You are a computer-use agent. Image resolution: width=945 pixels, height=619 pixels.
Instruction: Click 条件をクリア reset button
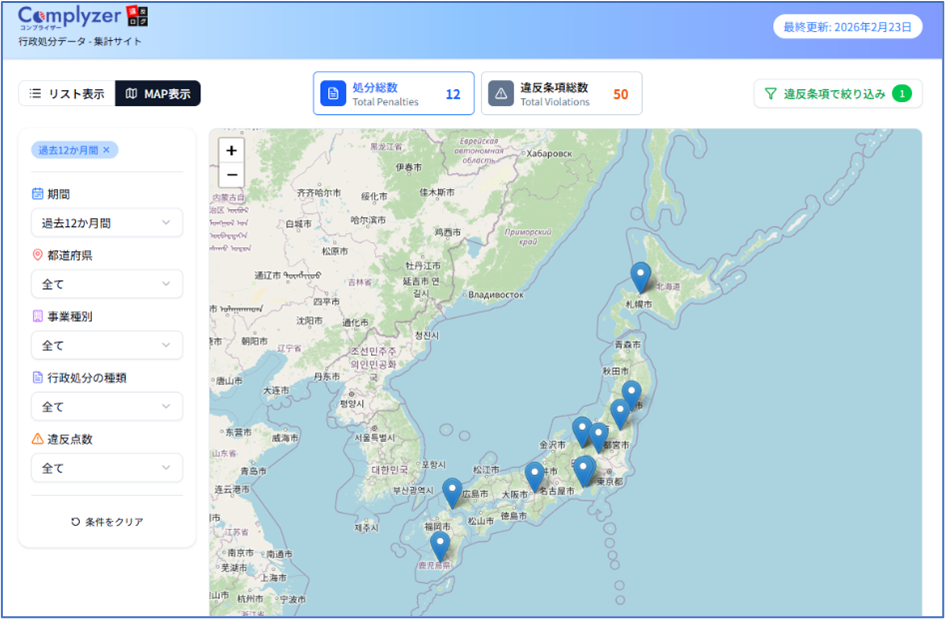pyautogui.click(x=107, y=522)
